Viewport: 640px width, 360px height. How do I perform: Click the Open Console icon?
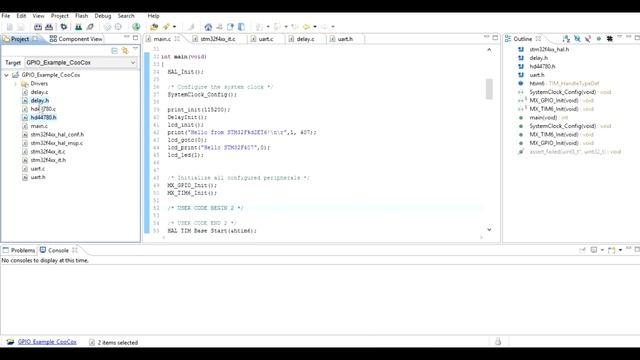click(611, 250)
